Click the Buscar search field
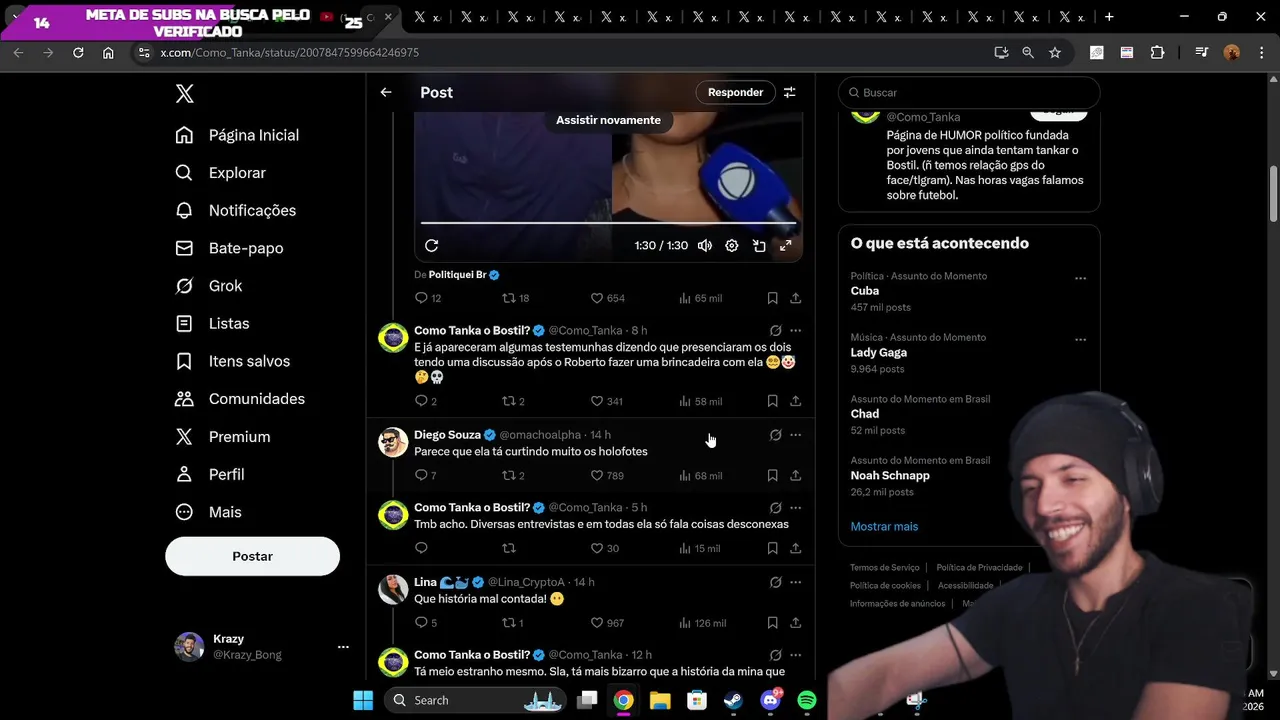 969,92
